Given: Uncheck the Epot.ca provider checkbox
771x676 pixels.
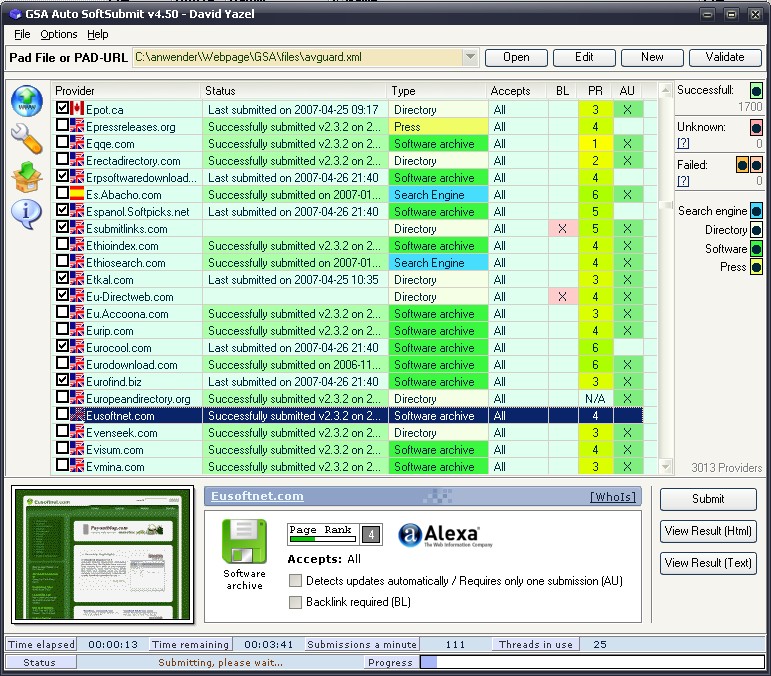Looking at the screenshot, I should 62,108.
